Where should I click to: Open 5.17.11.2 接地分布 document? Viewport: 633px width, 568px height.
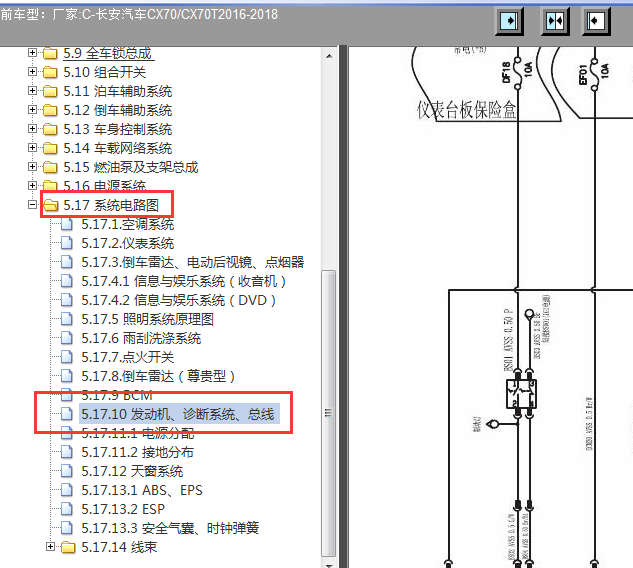pos(138,452)
